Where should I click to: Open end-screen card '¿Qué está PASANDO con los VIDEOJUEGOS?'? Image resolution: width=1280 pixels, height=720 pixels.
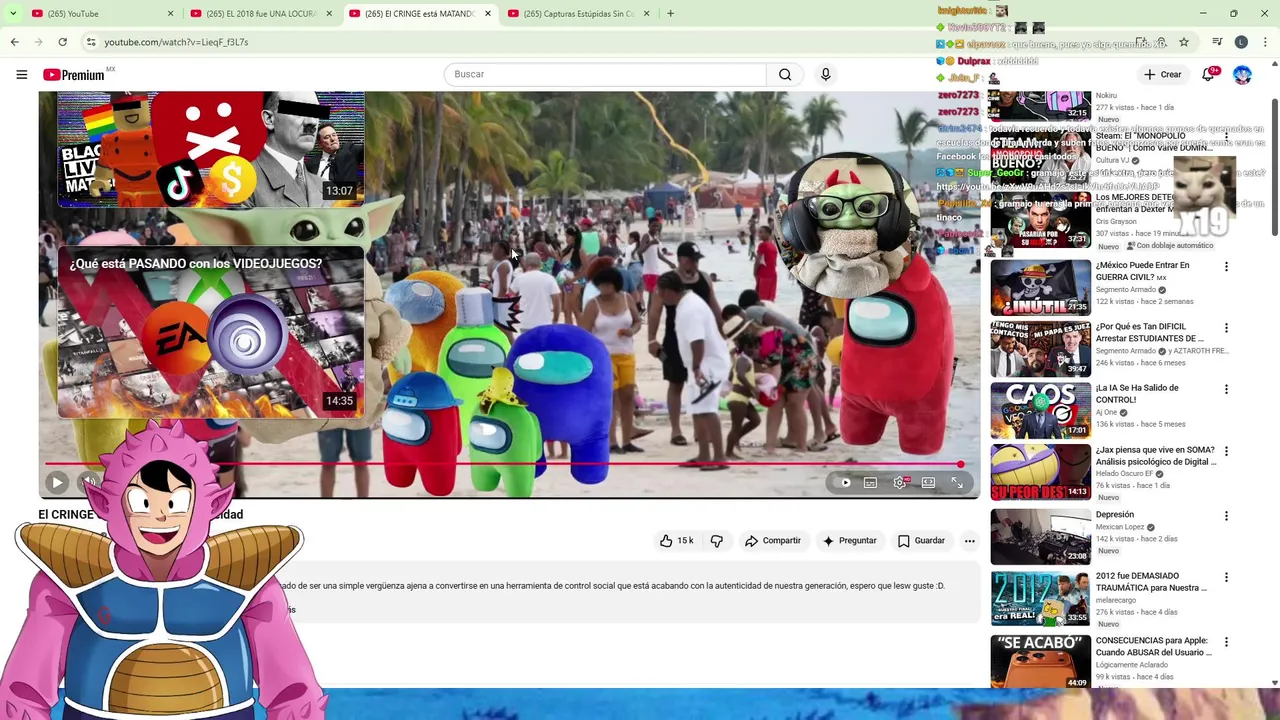click(211, 332)
